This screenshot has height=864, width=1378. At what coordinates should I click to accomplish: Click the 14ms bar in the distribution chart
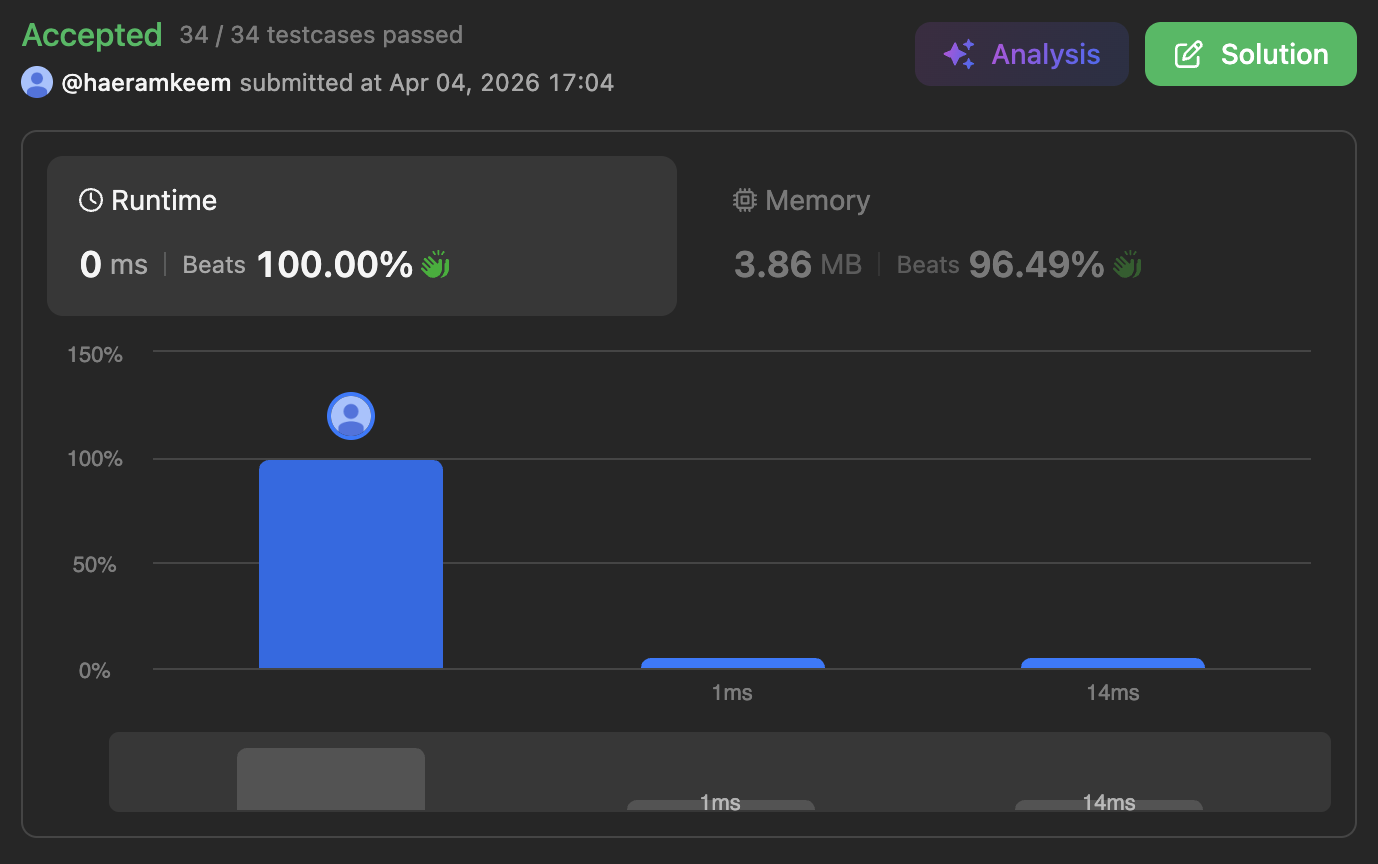tap(1112, 663)
